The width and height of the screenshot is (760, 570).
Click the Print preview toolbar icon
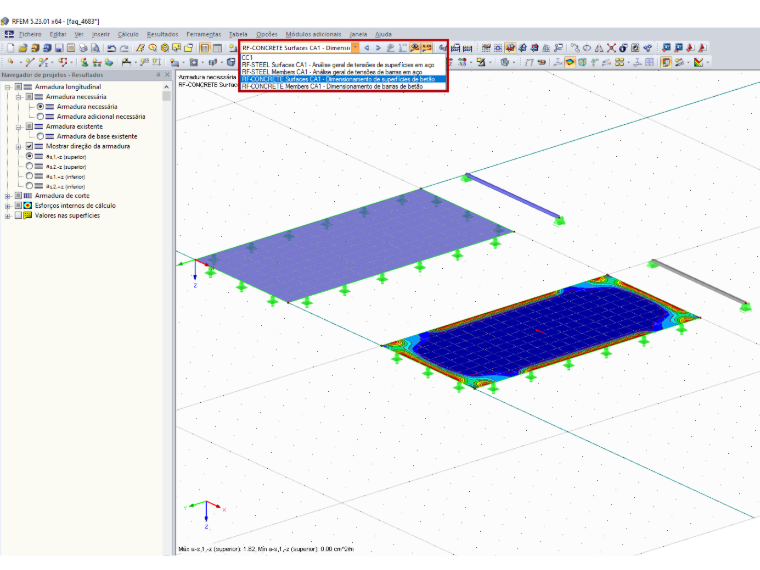(95, 48)
